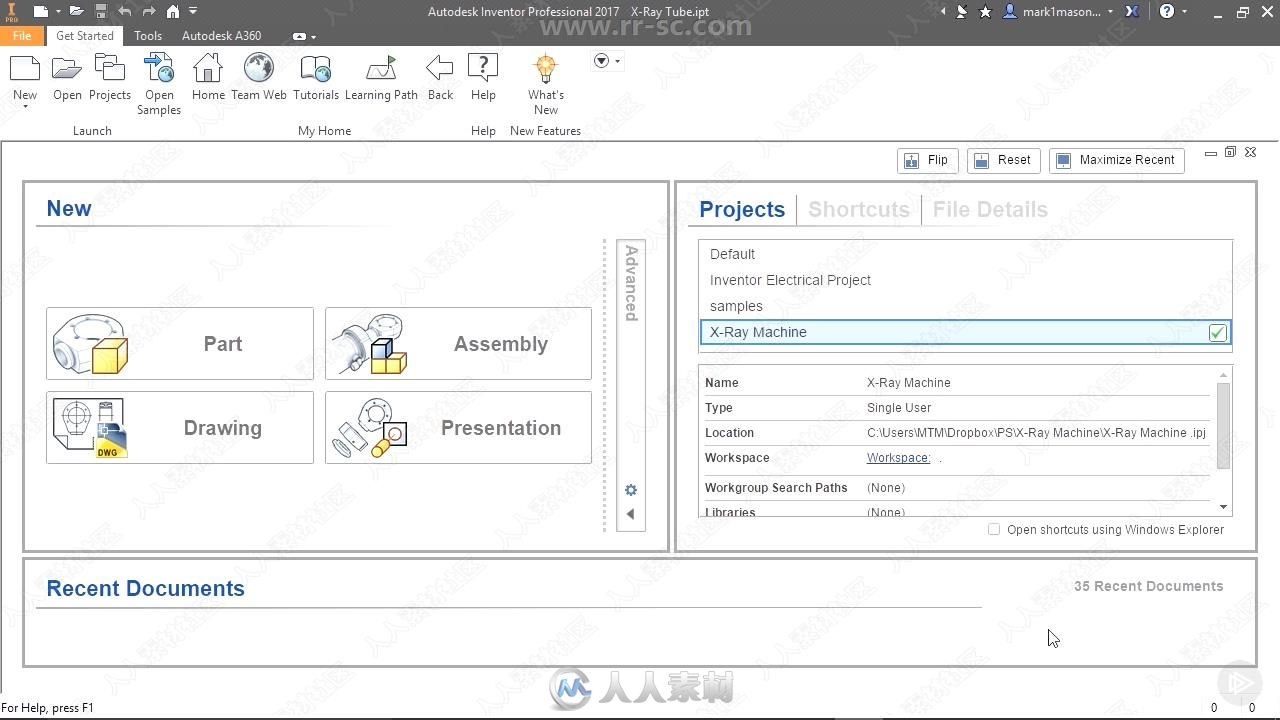Click quick access Save disk icon

click(x=101, y=12)
